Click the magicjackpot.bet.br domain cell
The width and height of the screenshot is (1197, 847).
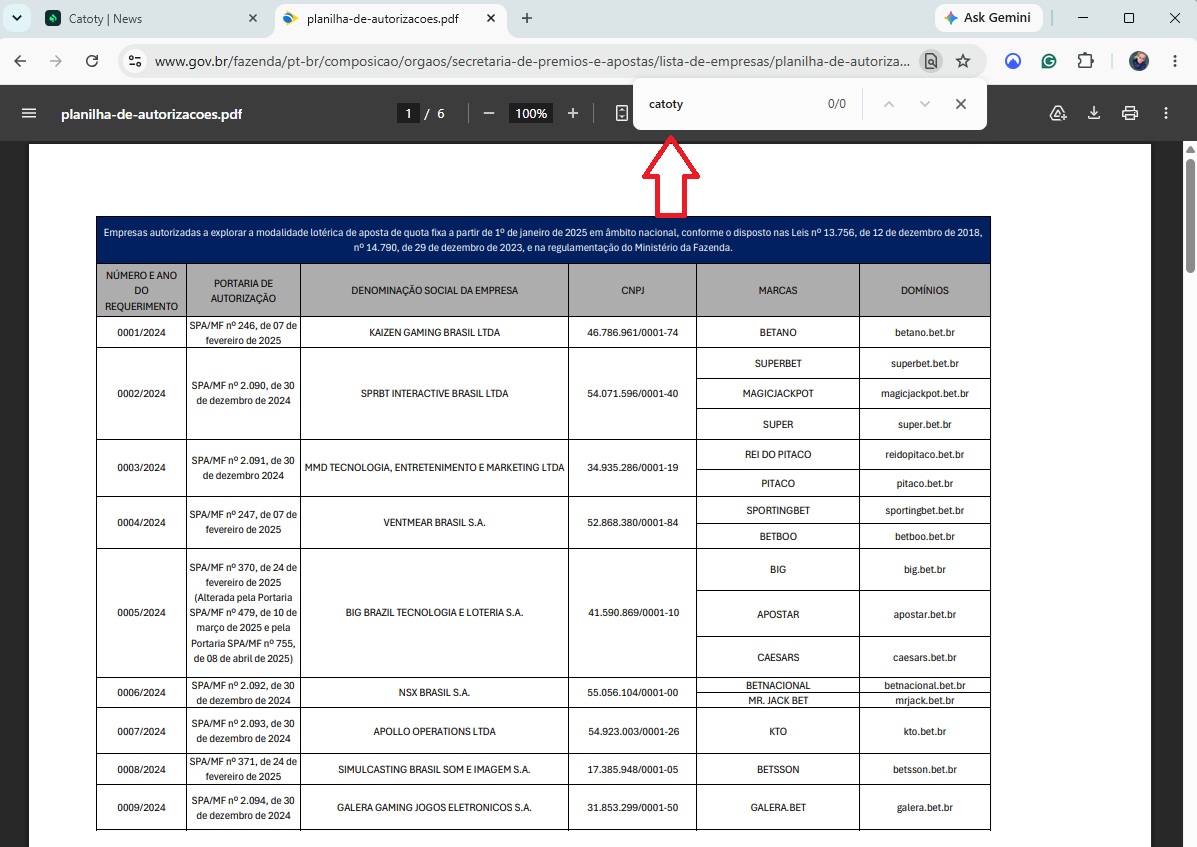(924, 394)
